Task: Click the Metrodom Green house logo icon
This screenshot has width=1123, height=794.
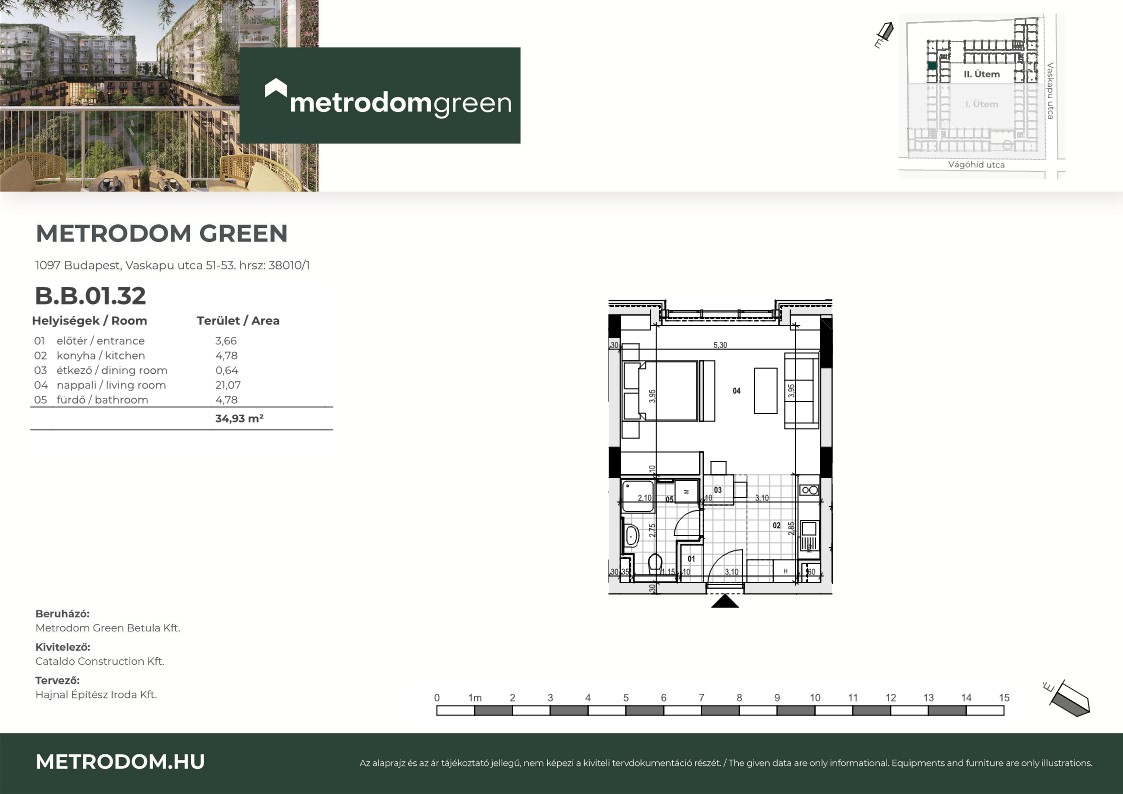Action: 276,90
